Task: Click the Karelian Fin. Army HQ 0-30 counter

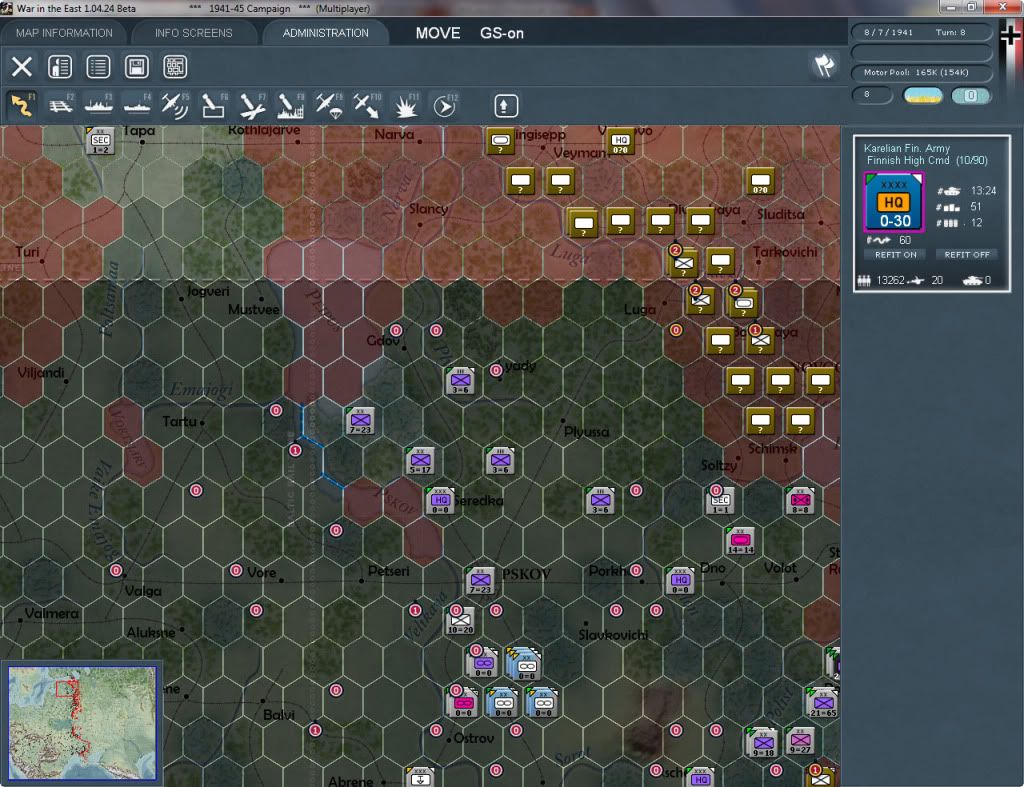Action: pyautogui.click(x=893, y=202)
